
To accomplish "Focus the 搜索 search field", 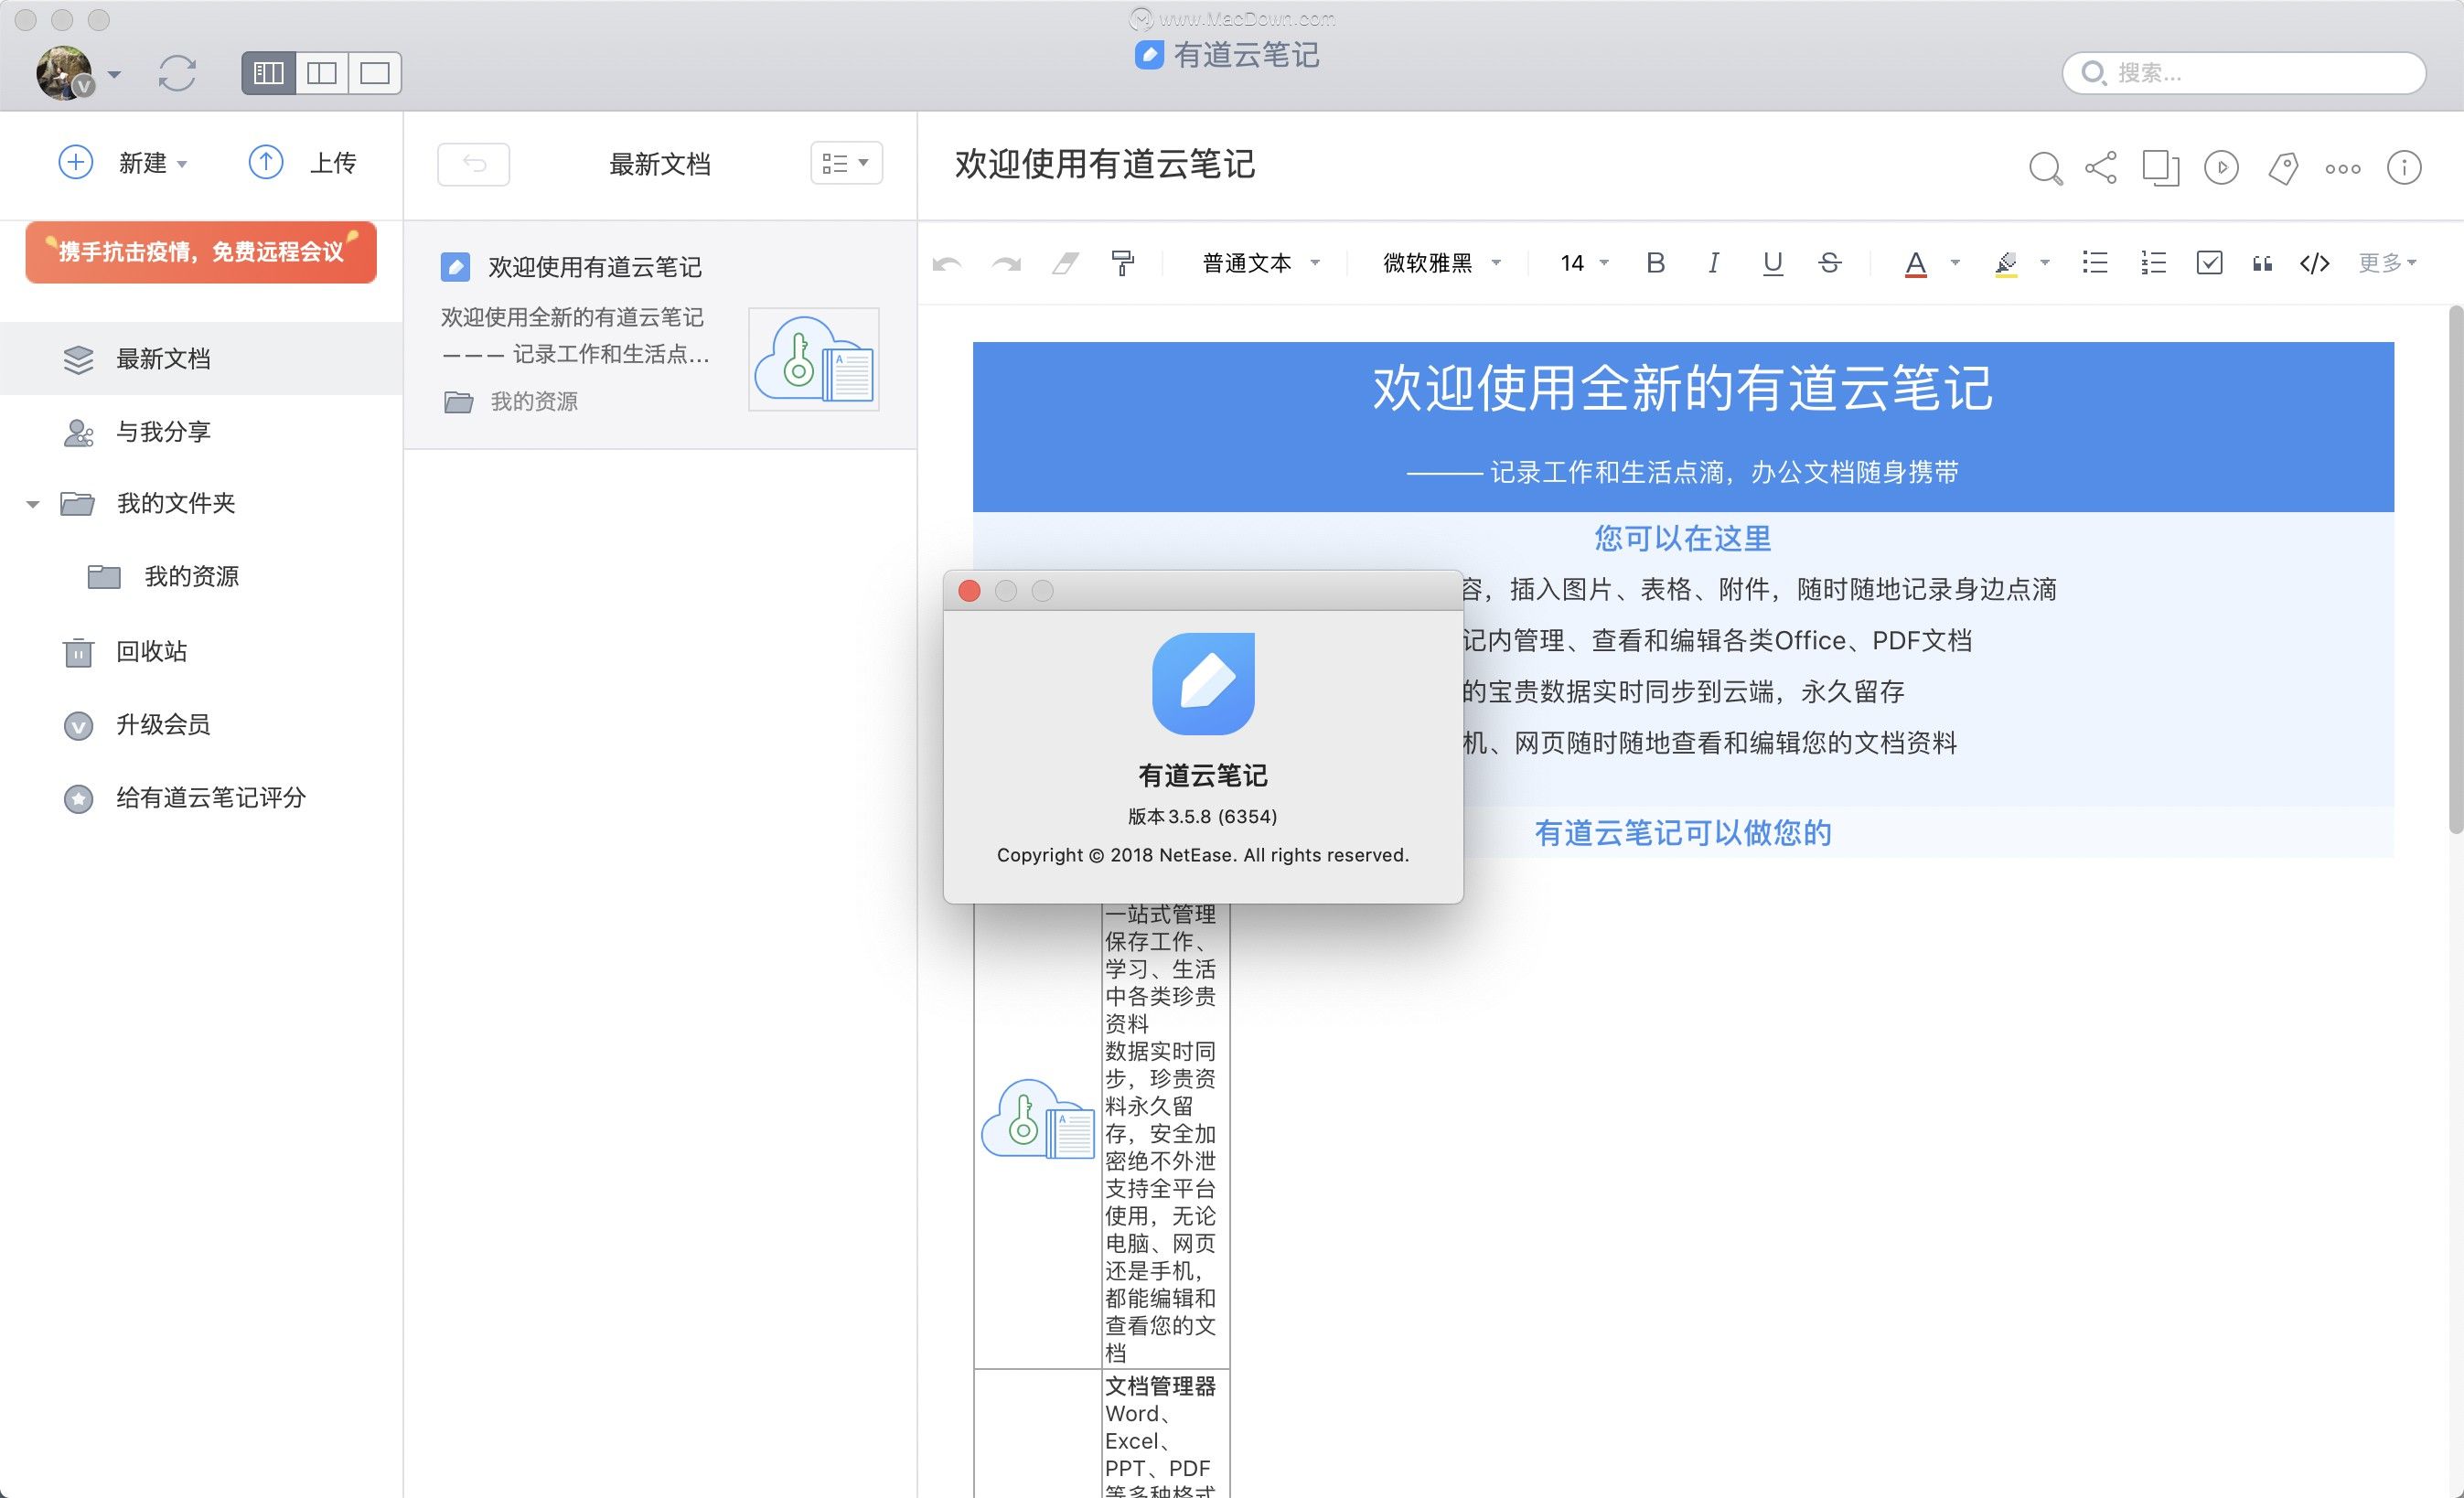I will pos(2244,73).
